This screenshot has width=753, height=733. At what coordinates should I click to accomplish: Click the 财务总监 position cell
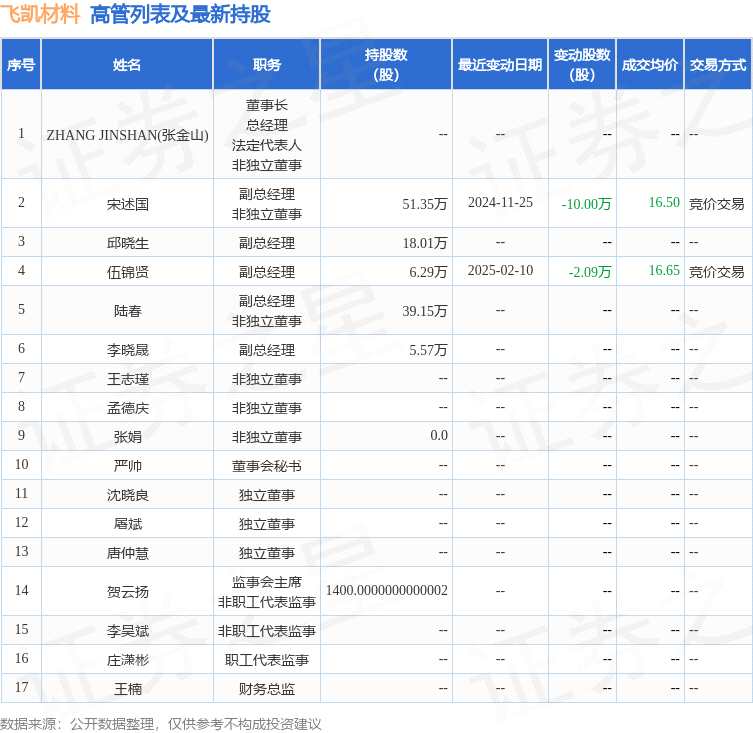point(267,689)
